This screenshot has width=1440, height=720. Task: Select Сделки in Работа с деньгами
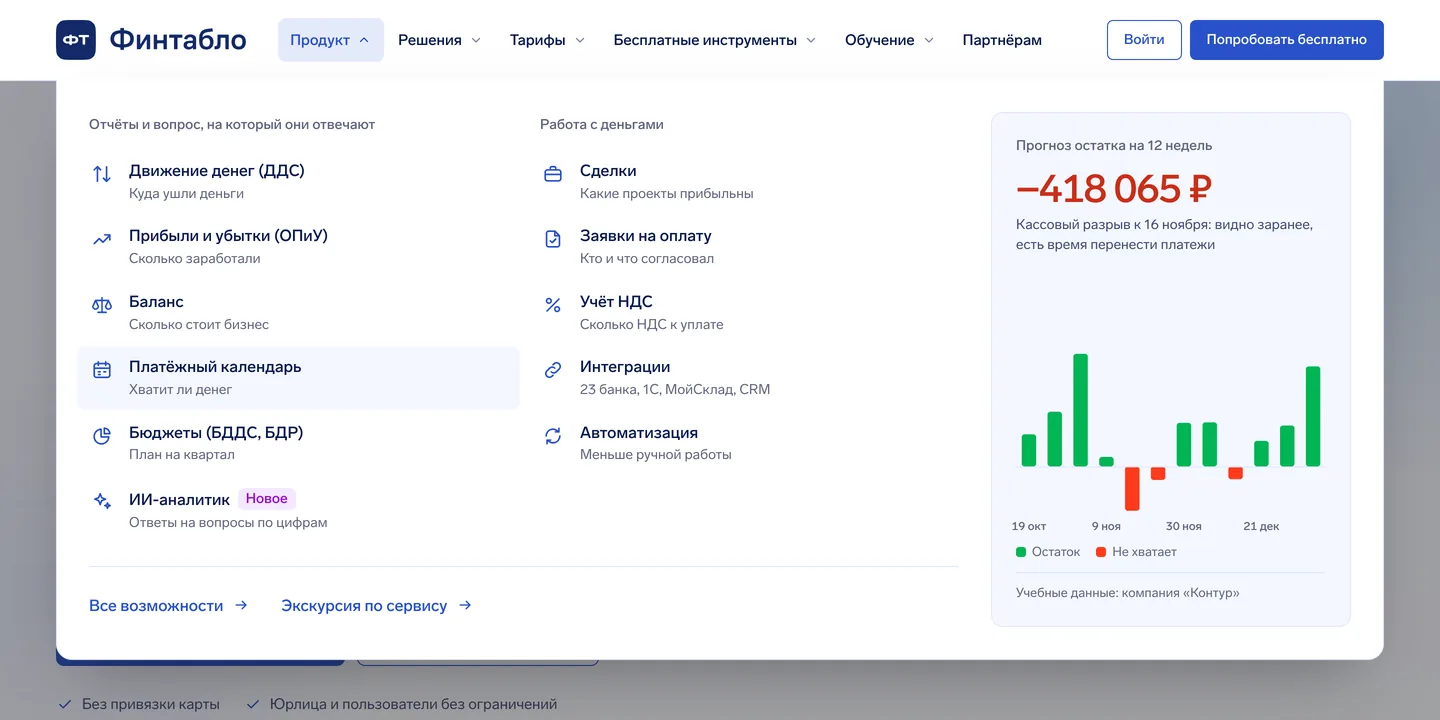coord(749,181)
